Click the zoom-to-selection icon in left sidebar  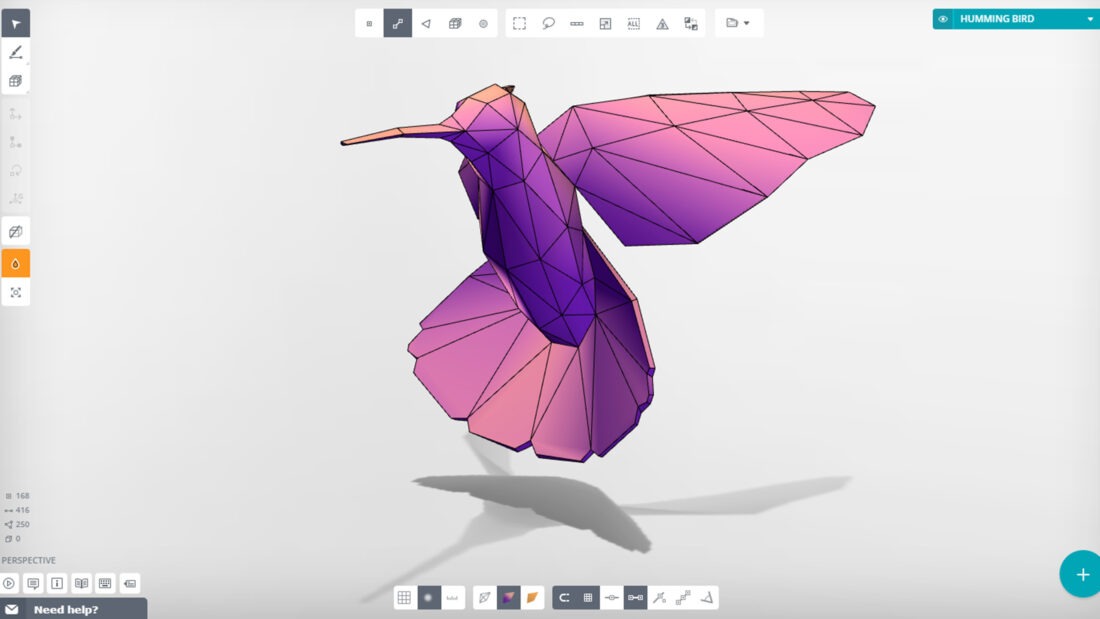click(15, 292)
